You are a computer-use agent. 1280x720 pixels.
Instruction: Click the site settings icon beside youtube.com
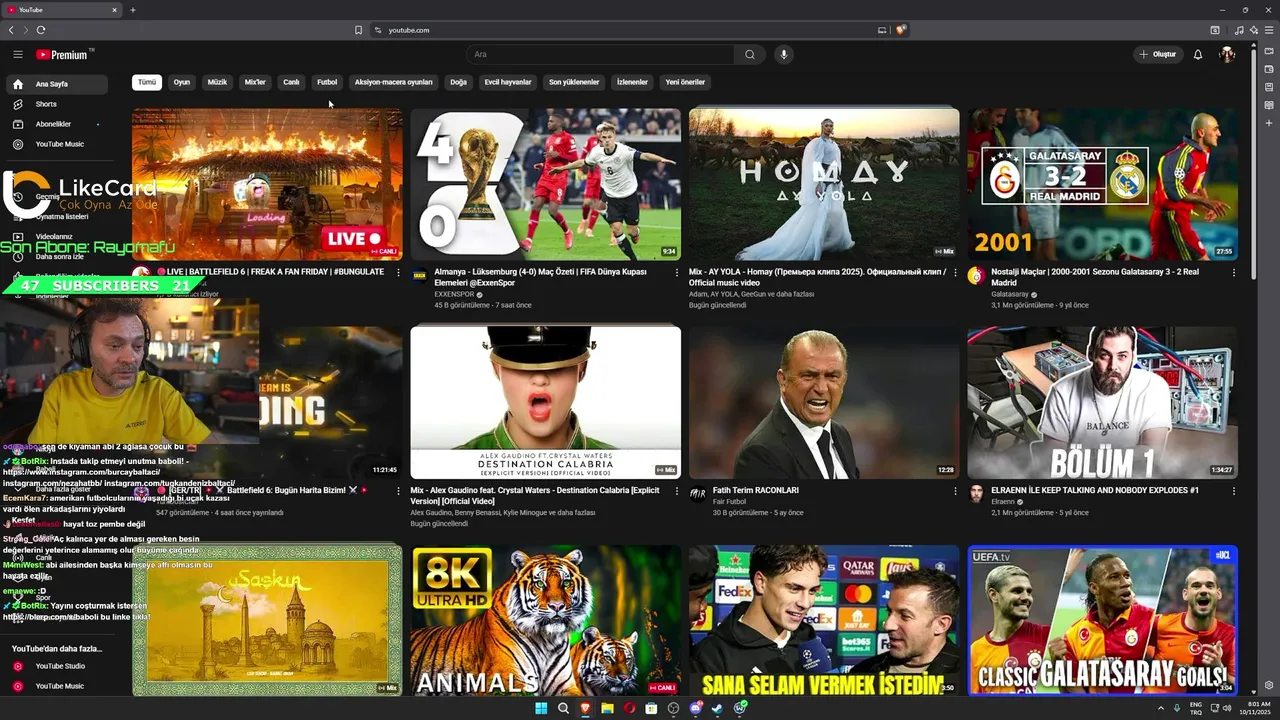tap(378, 30)
